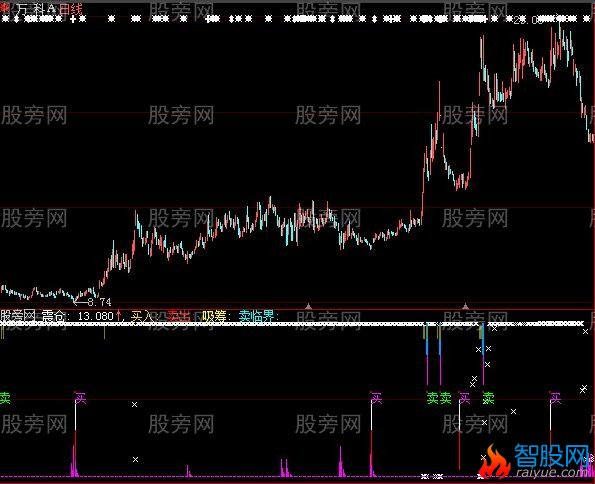
Task: Select the 万科A stock name title
Action: point(36,9)
